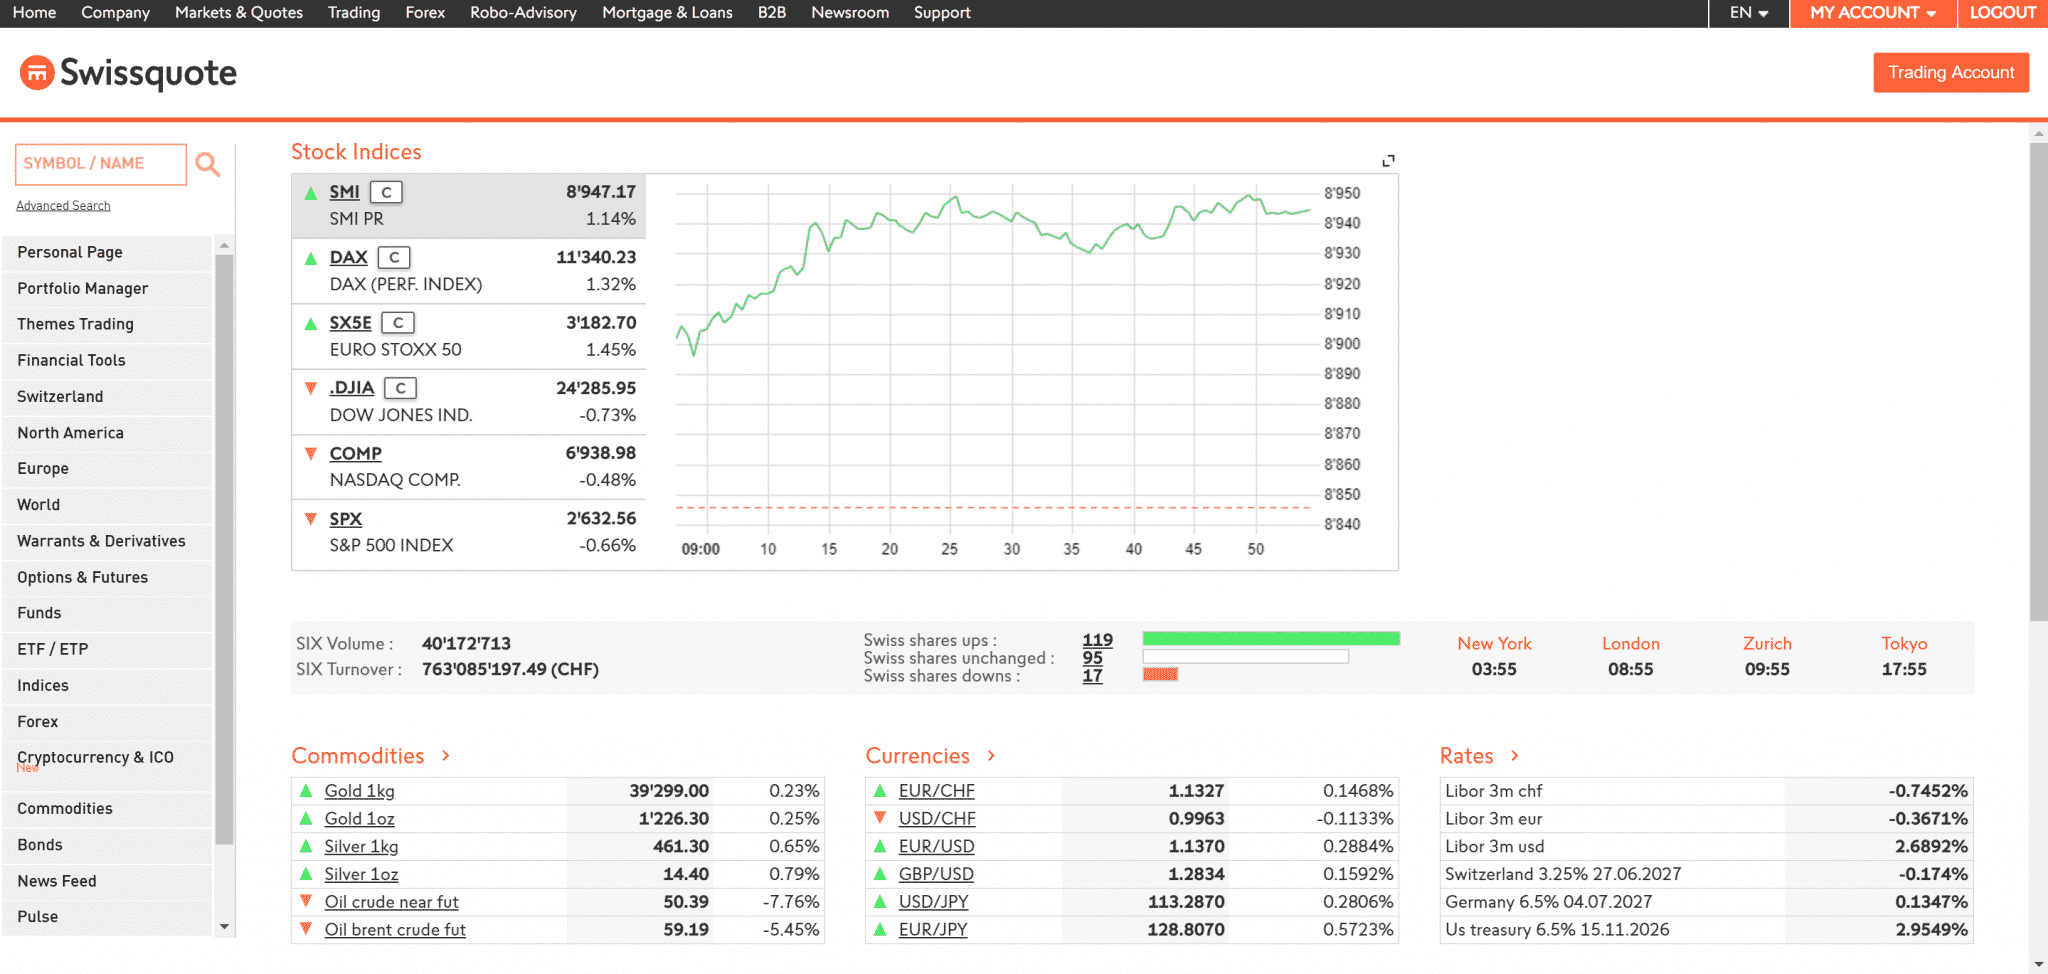The height and width of the screenshot is (974, 2048).
Task: Click the C badge next to DAX
Action: (x=394, y=257)
